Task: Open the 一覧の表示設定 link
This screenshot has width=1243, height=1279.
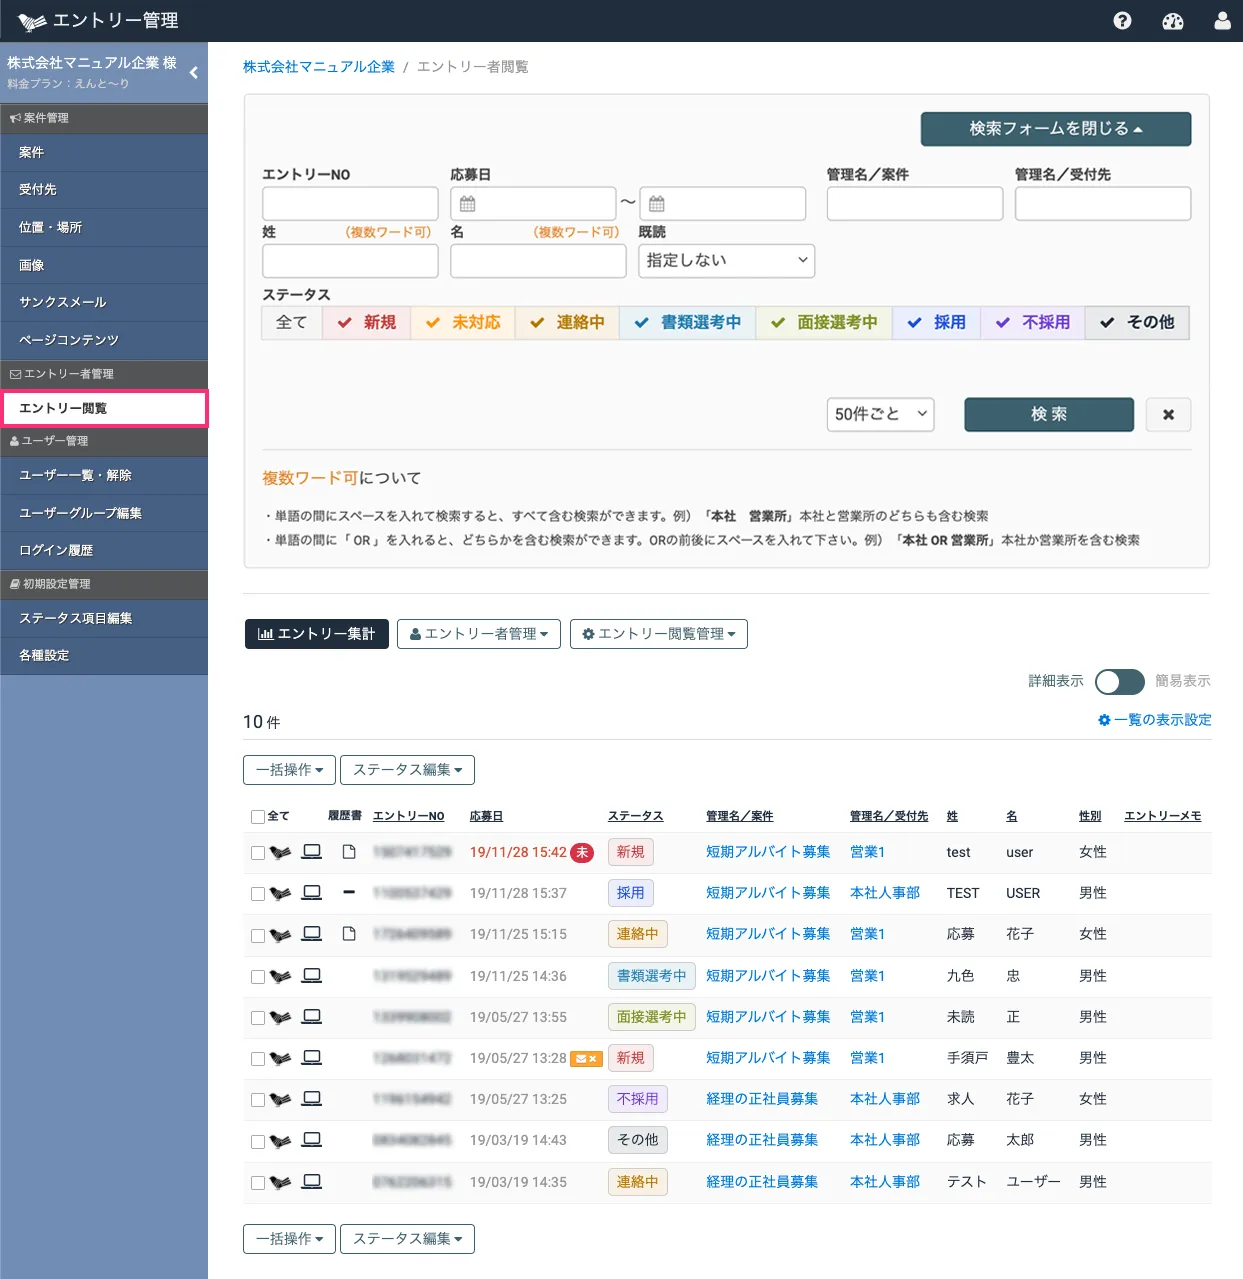Action: (1155, 720)
